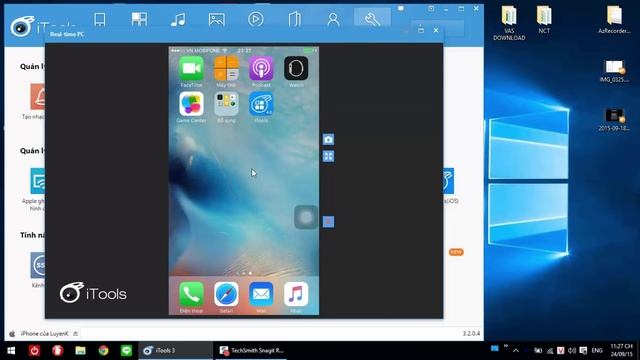Viewport: 640px width, 360px height.
Task: Open the music tab in iTools toolbar
Action: (x=178, y=19)
